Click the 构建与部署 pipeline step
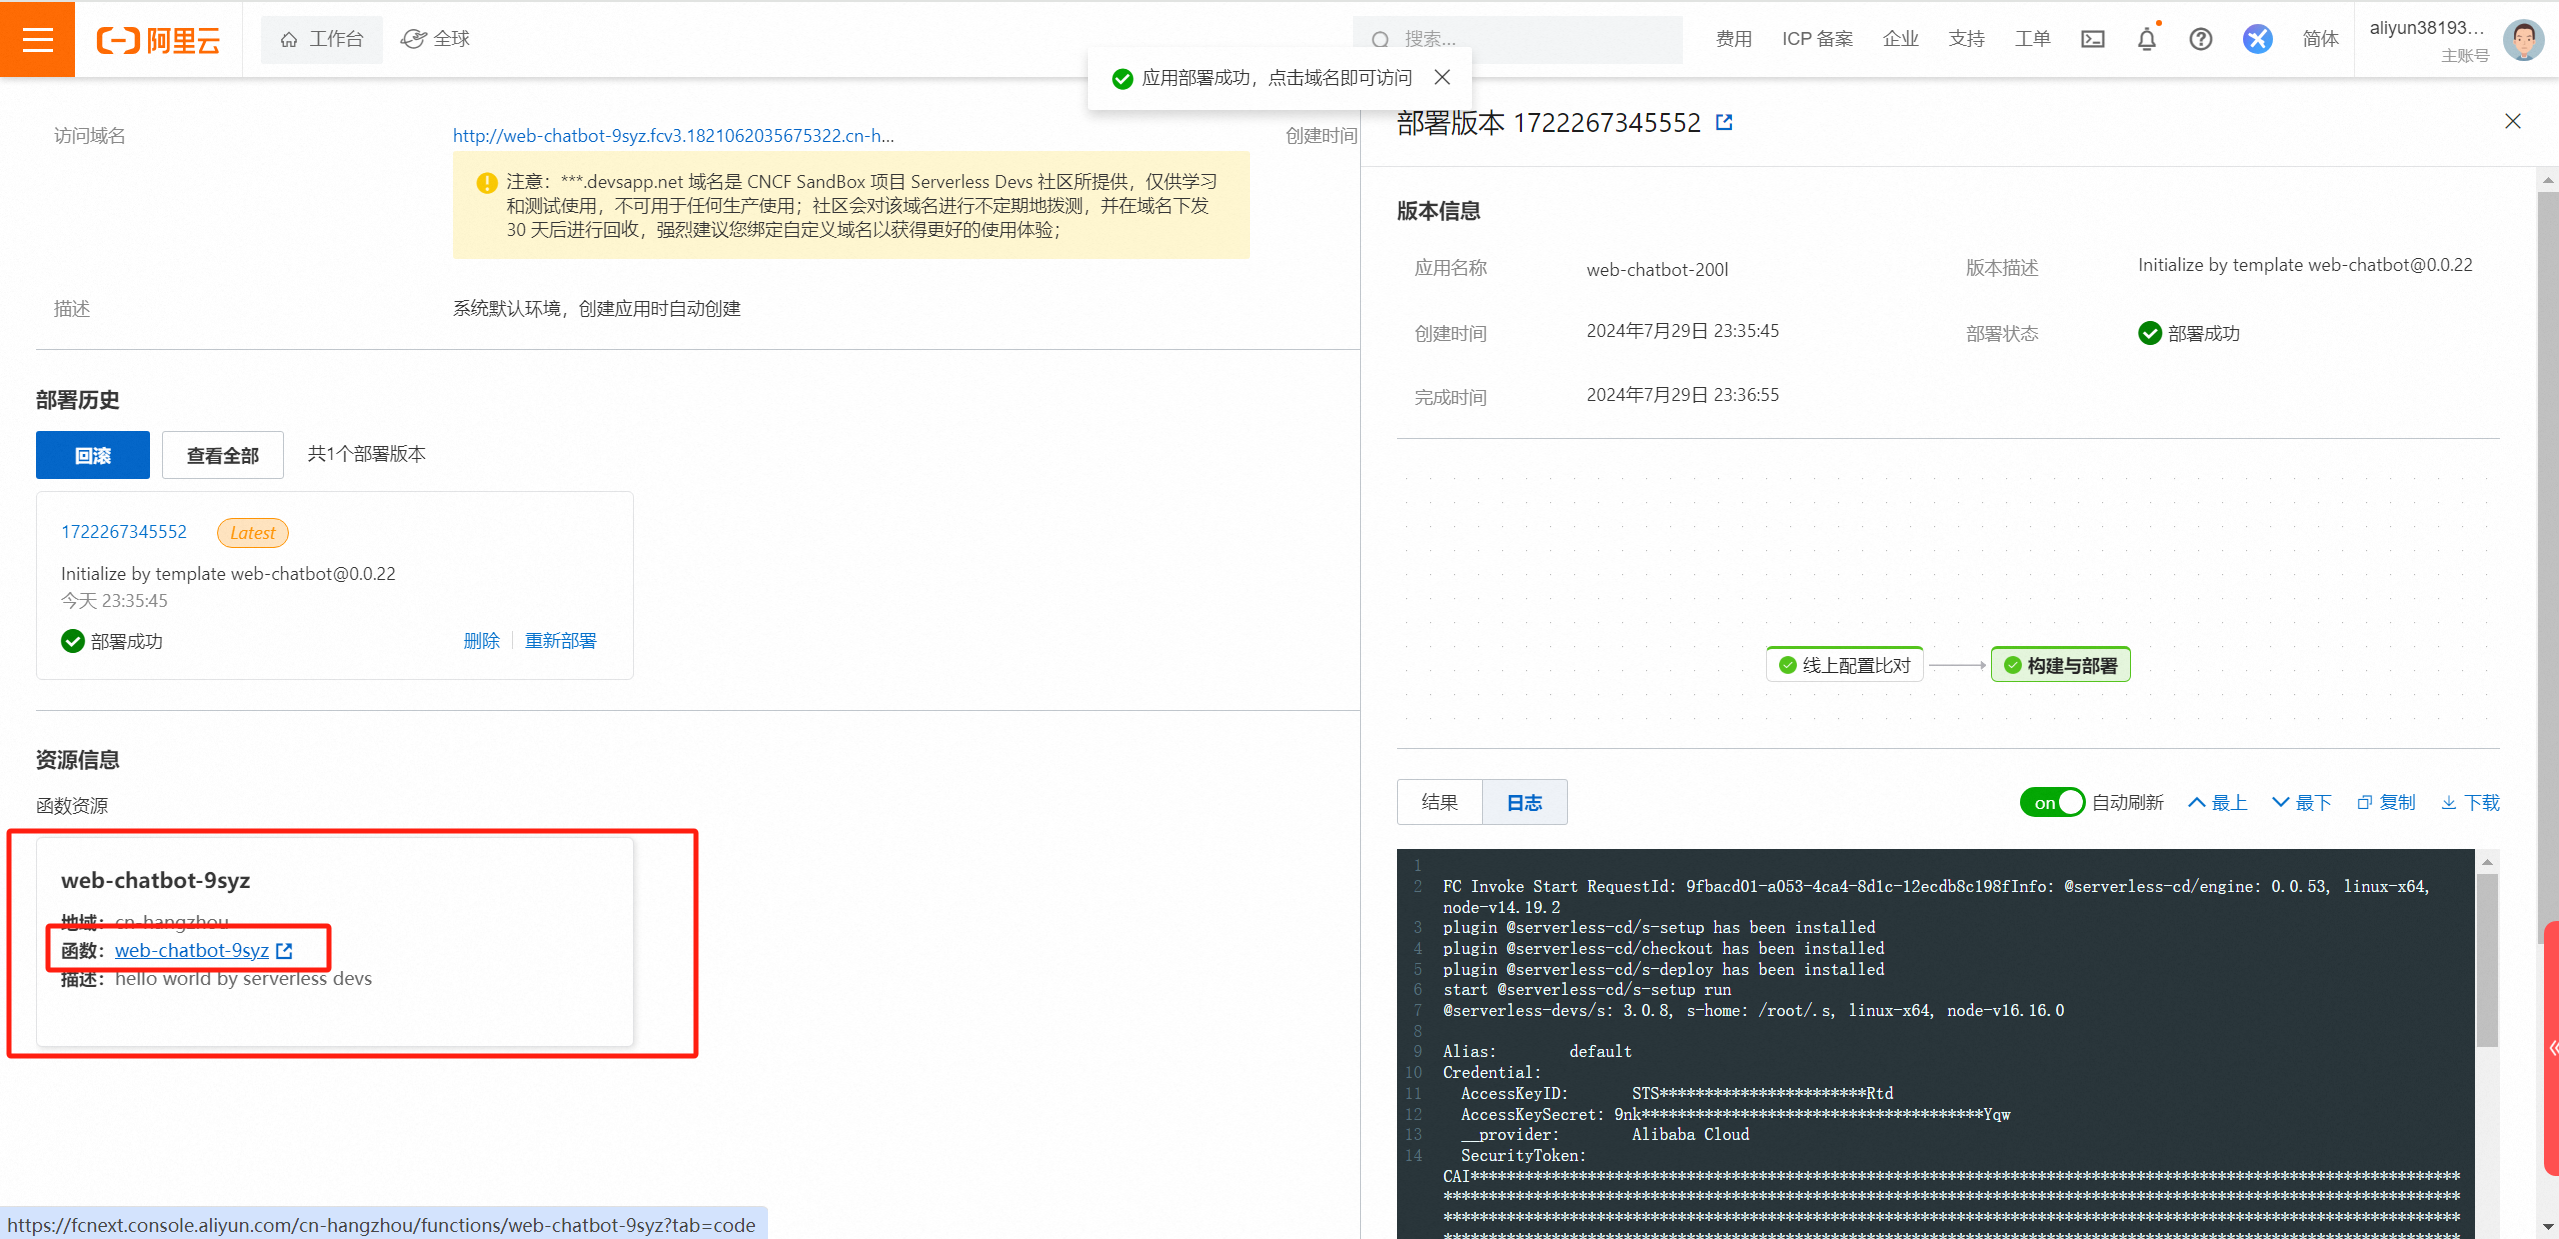 (x=2060, y=665)
